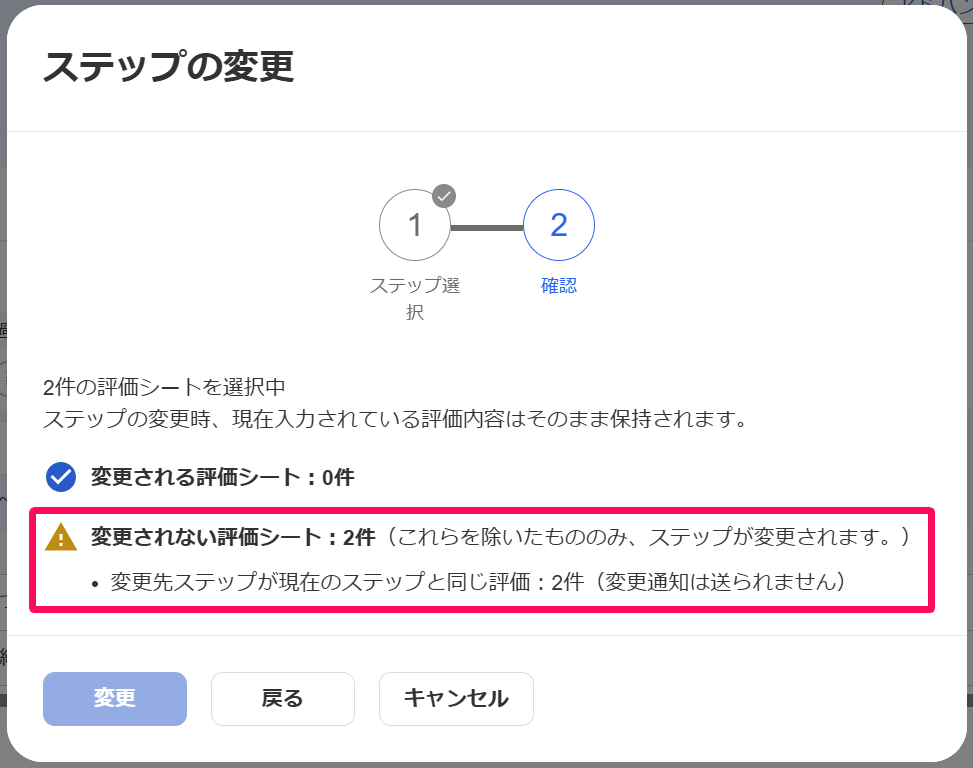Click the blue 変更 button
The image size is (973, 768).
pos(115,699)
